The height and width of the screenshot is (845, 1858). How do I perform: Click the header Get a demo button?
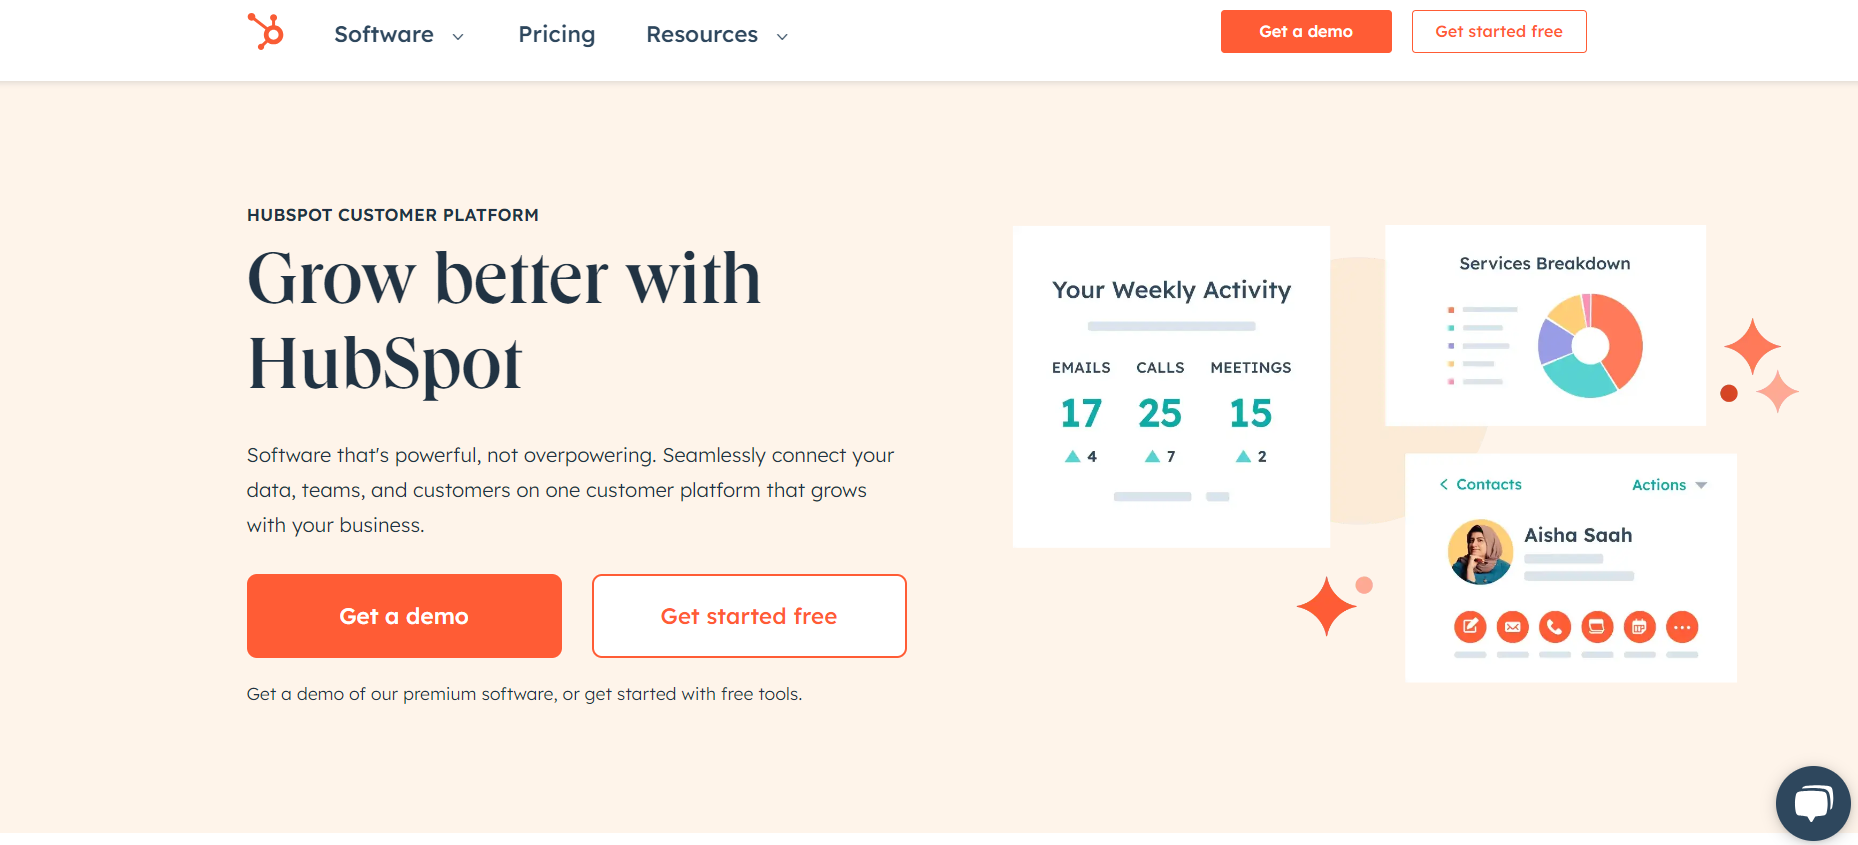(1306, 32)
